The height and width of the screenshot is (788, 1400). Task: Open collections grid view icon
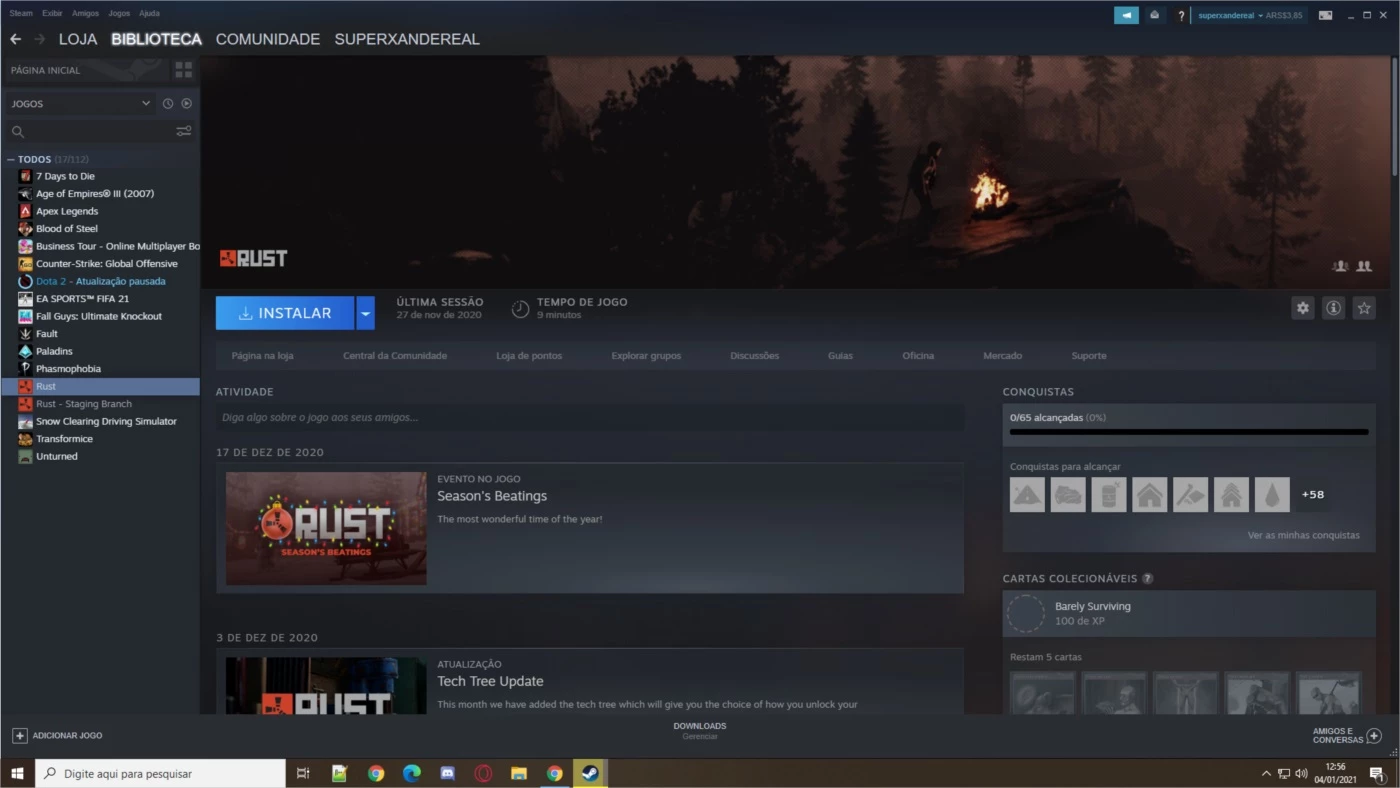click(x=183, y=70)
